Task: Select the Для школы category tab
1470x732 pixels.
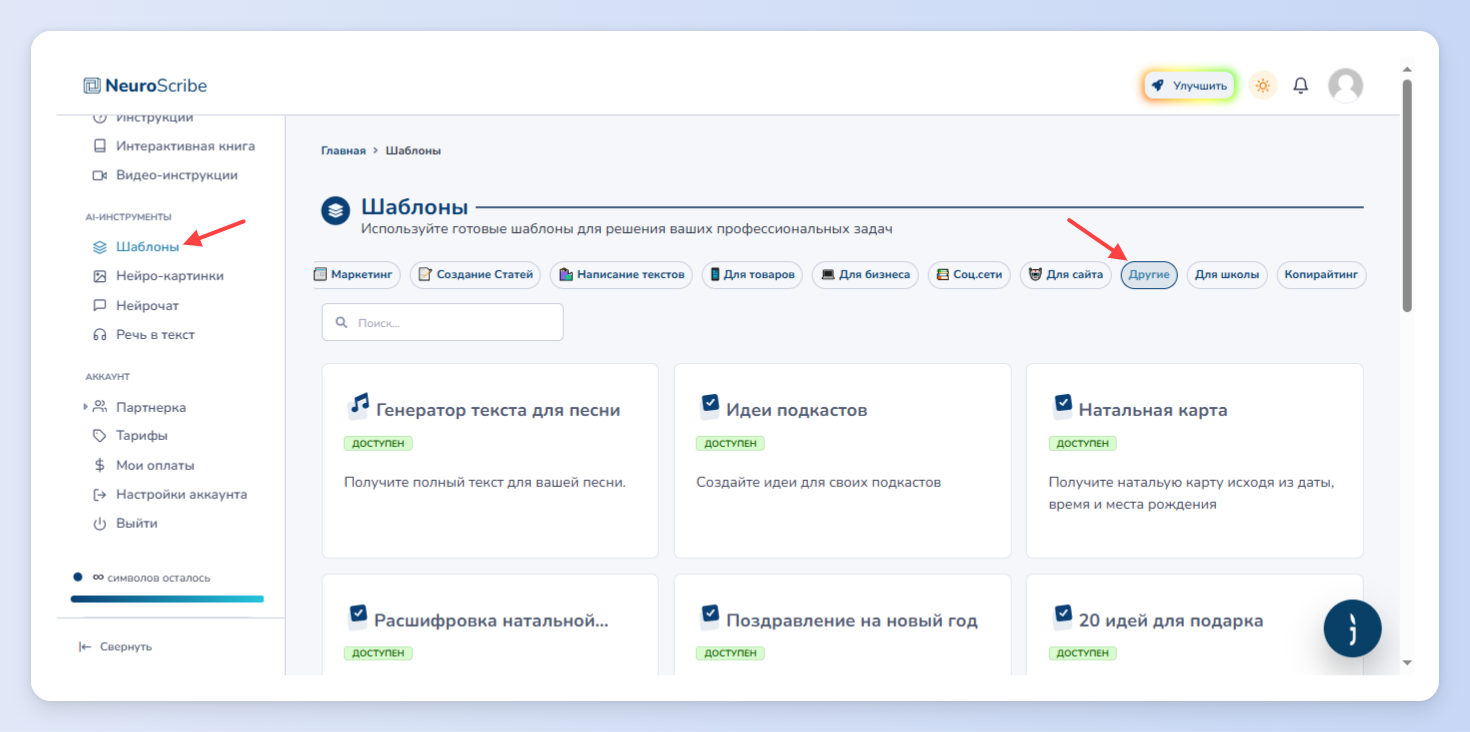Action: [x=1227, y=275]
